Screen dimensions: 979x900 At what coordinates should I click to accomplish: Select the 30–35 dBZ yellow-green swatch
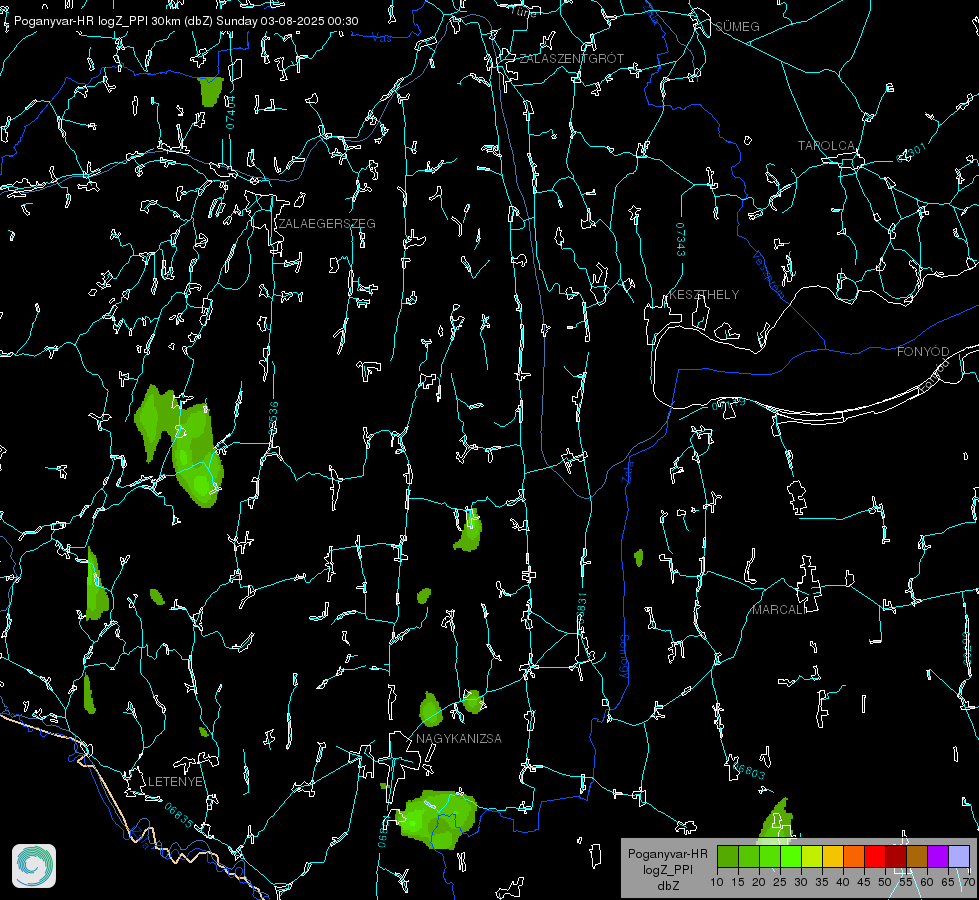pyautogui.click(x=812, y=857)
